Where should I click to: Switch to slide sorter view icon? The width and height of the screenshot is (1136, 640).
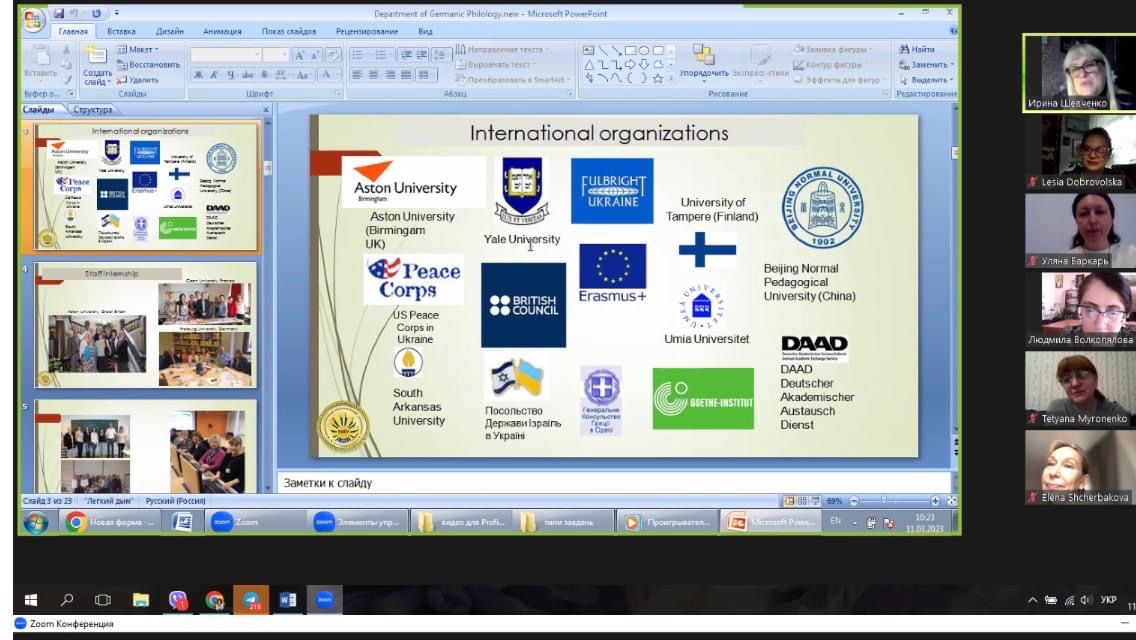coord(802,501)
